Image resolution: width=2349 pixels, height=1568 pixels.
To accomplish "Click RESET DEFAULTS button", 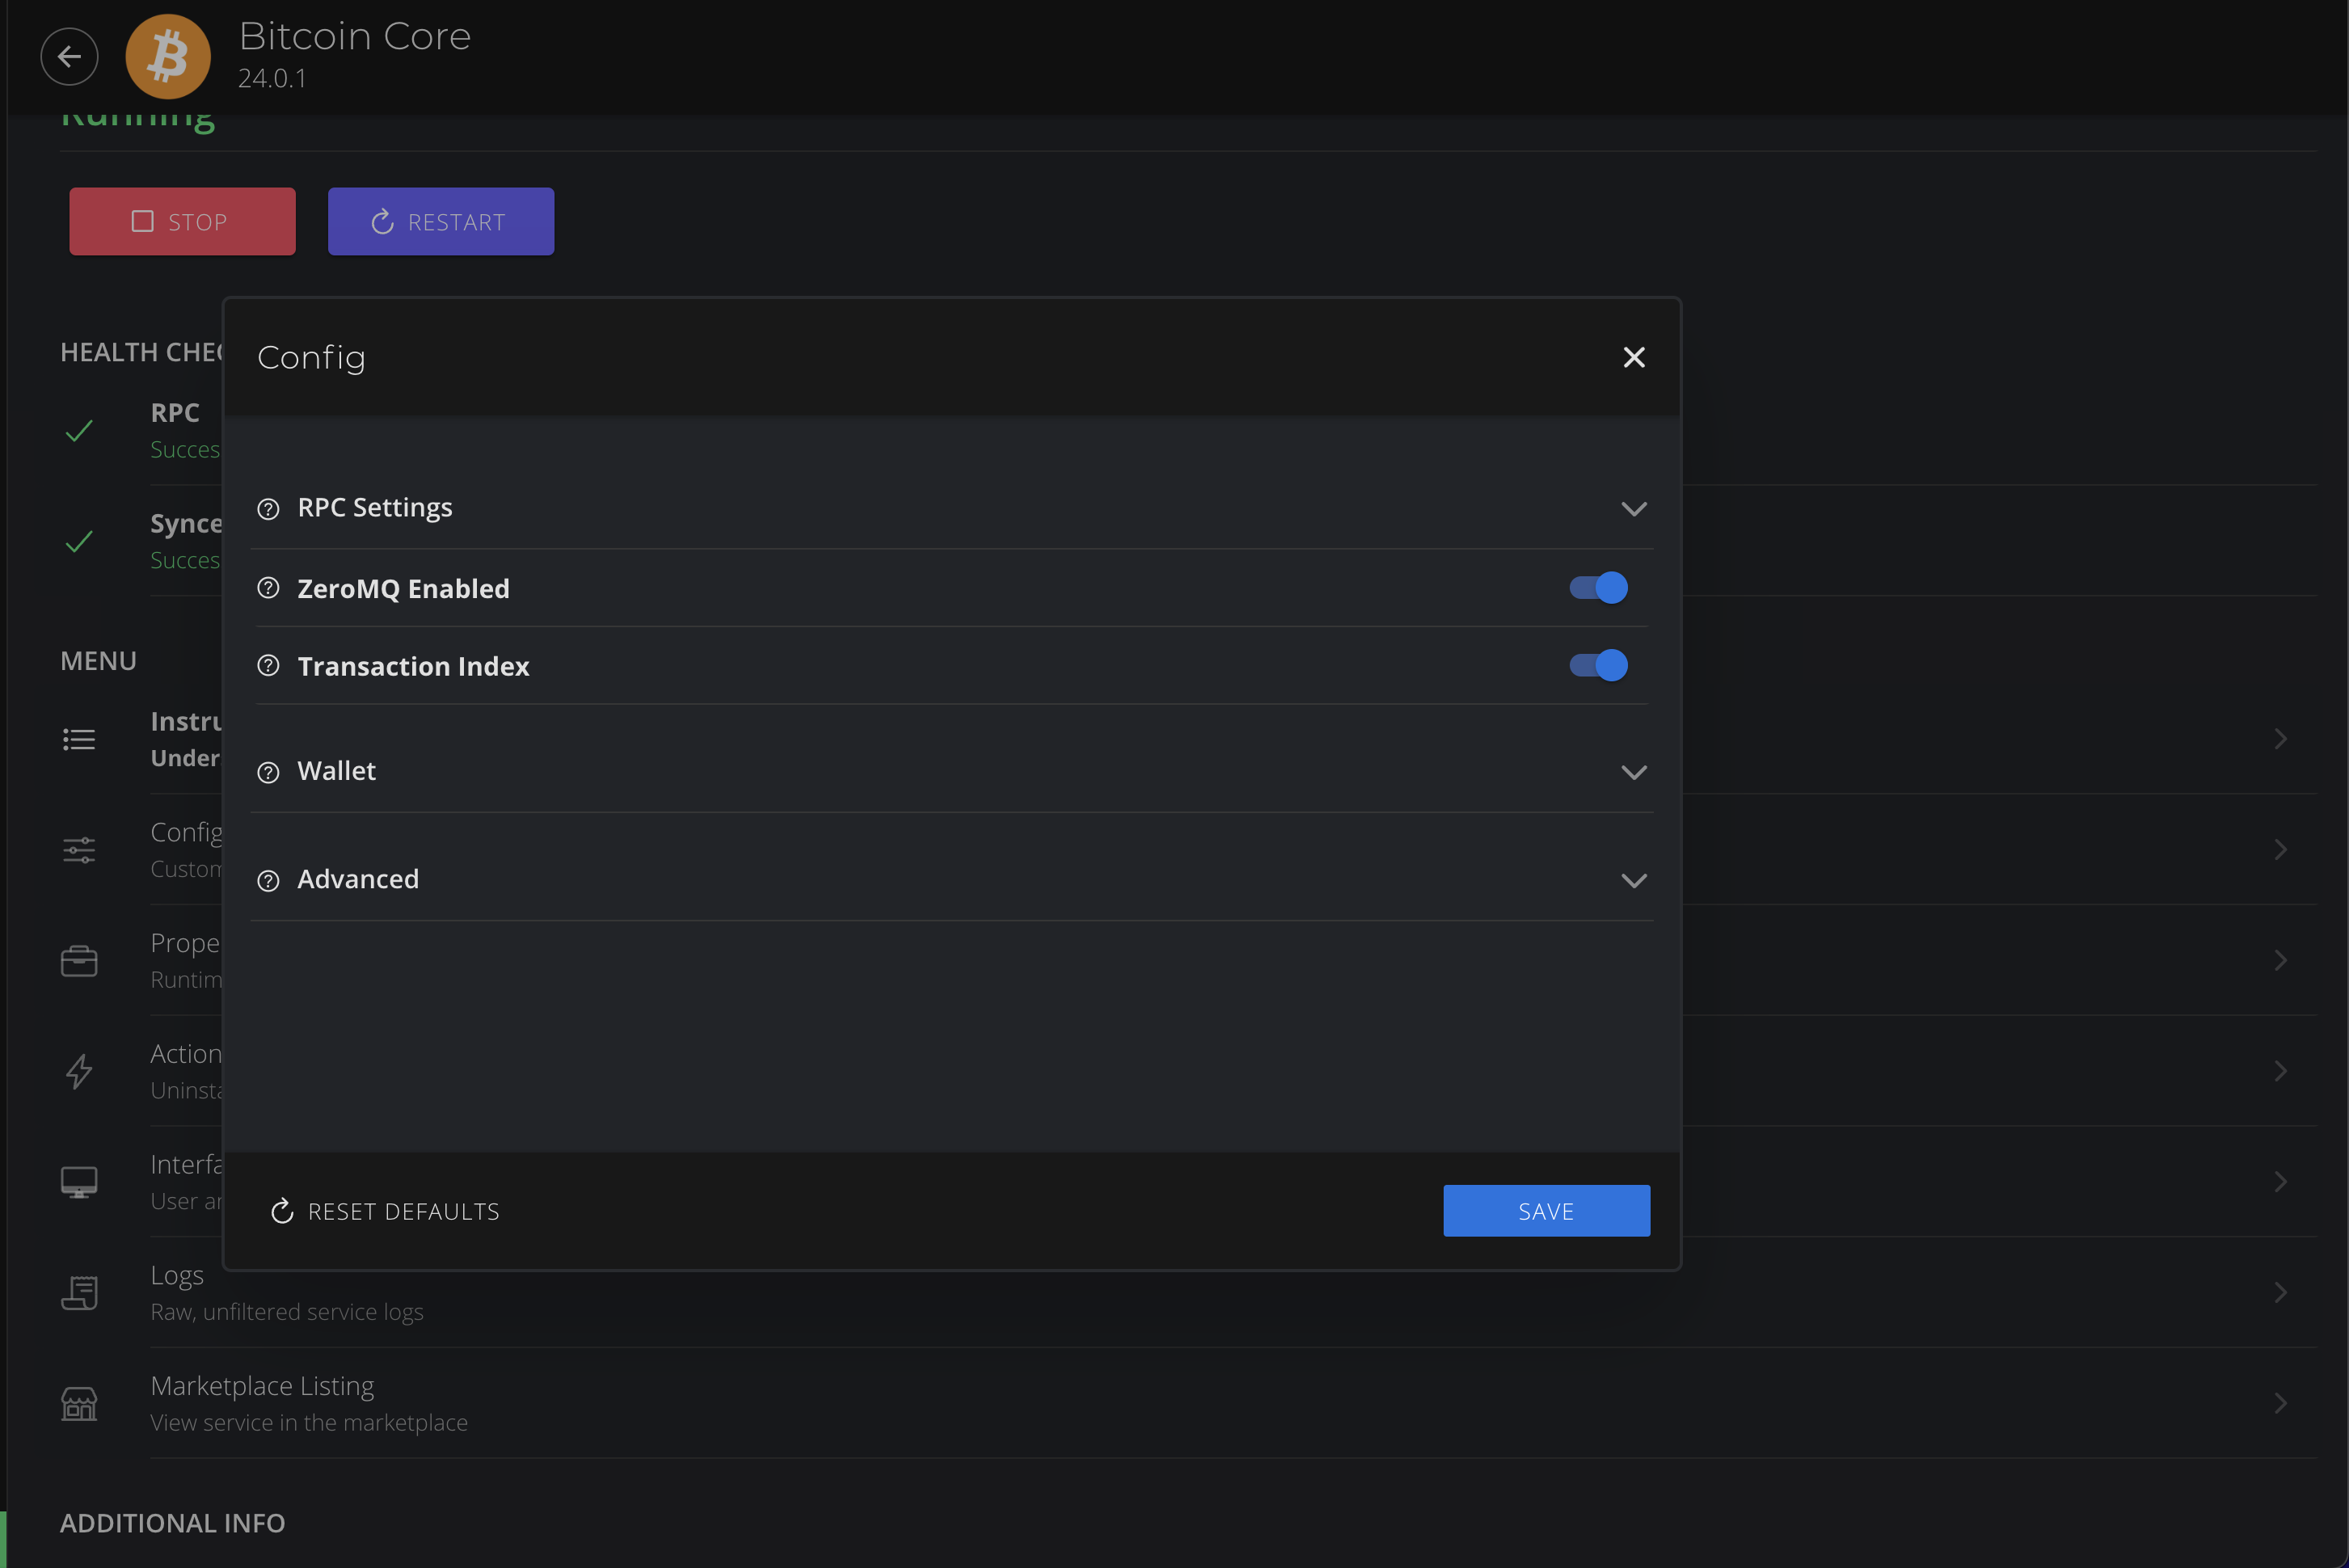I will tap(385, 1211).
